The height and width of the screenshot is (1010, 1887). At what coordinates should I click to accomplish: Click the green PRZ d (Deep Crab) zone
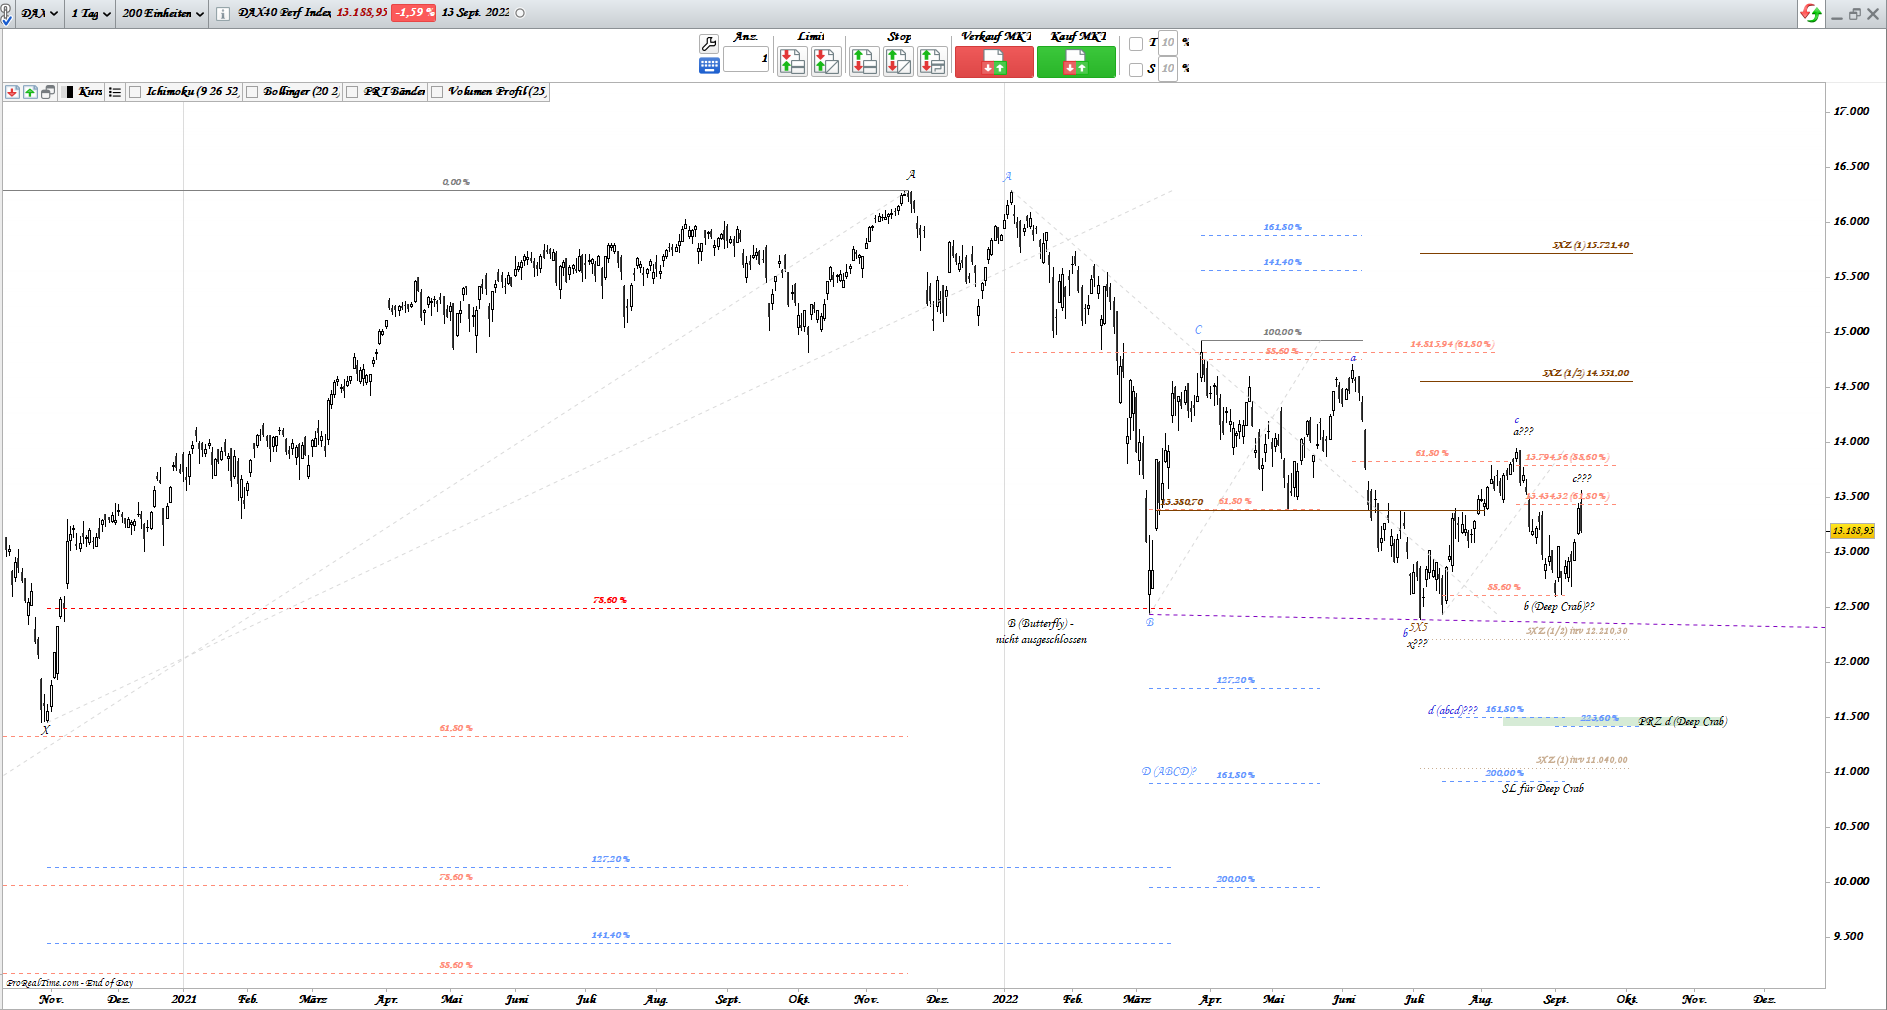click(1570, 721)
